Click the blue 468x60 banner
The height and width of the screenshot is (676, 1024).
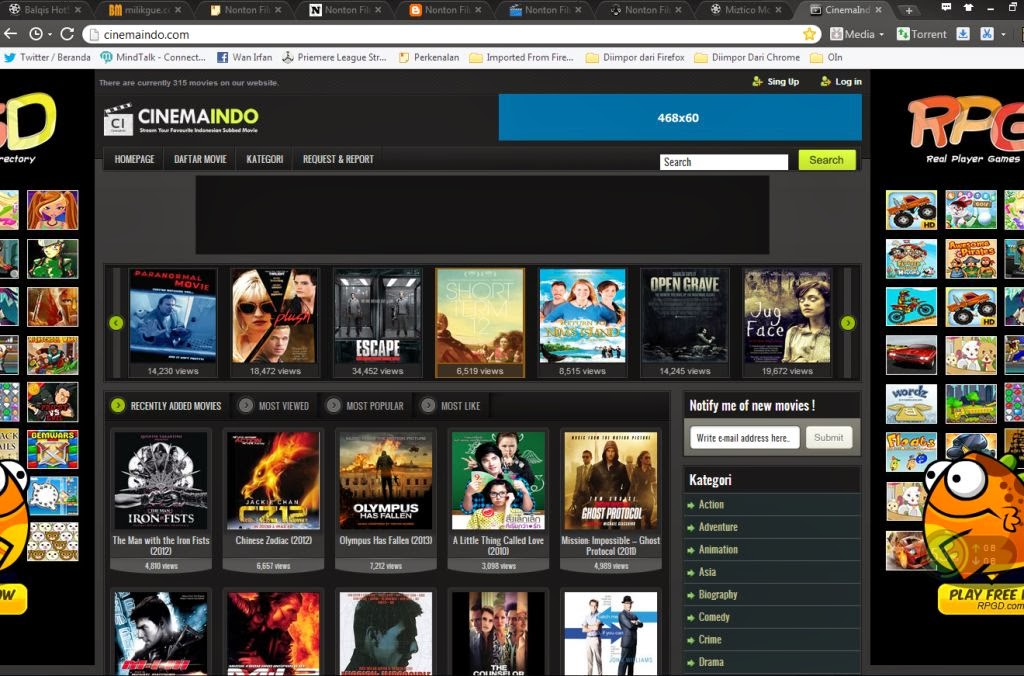pos(680,118)
